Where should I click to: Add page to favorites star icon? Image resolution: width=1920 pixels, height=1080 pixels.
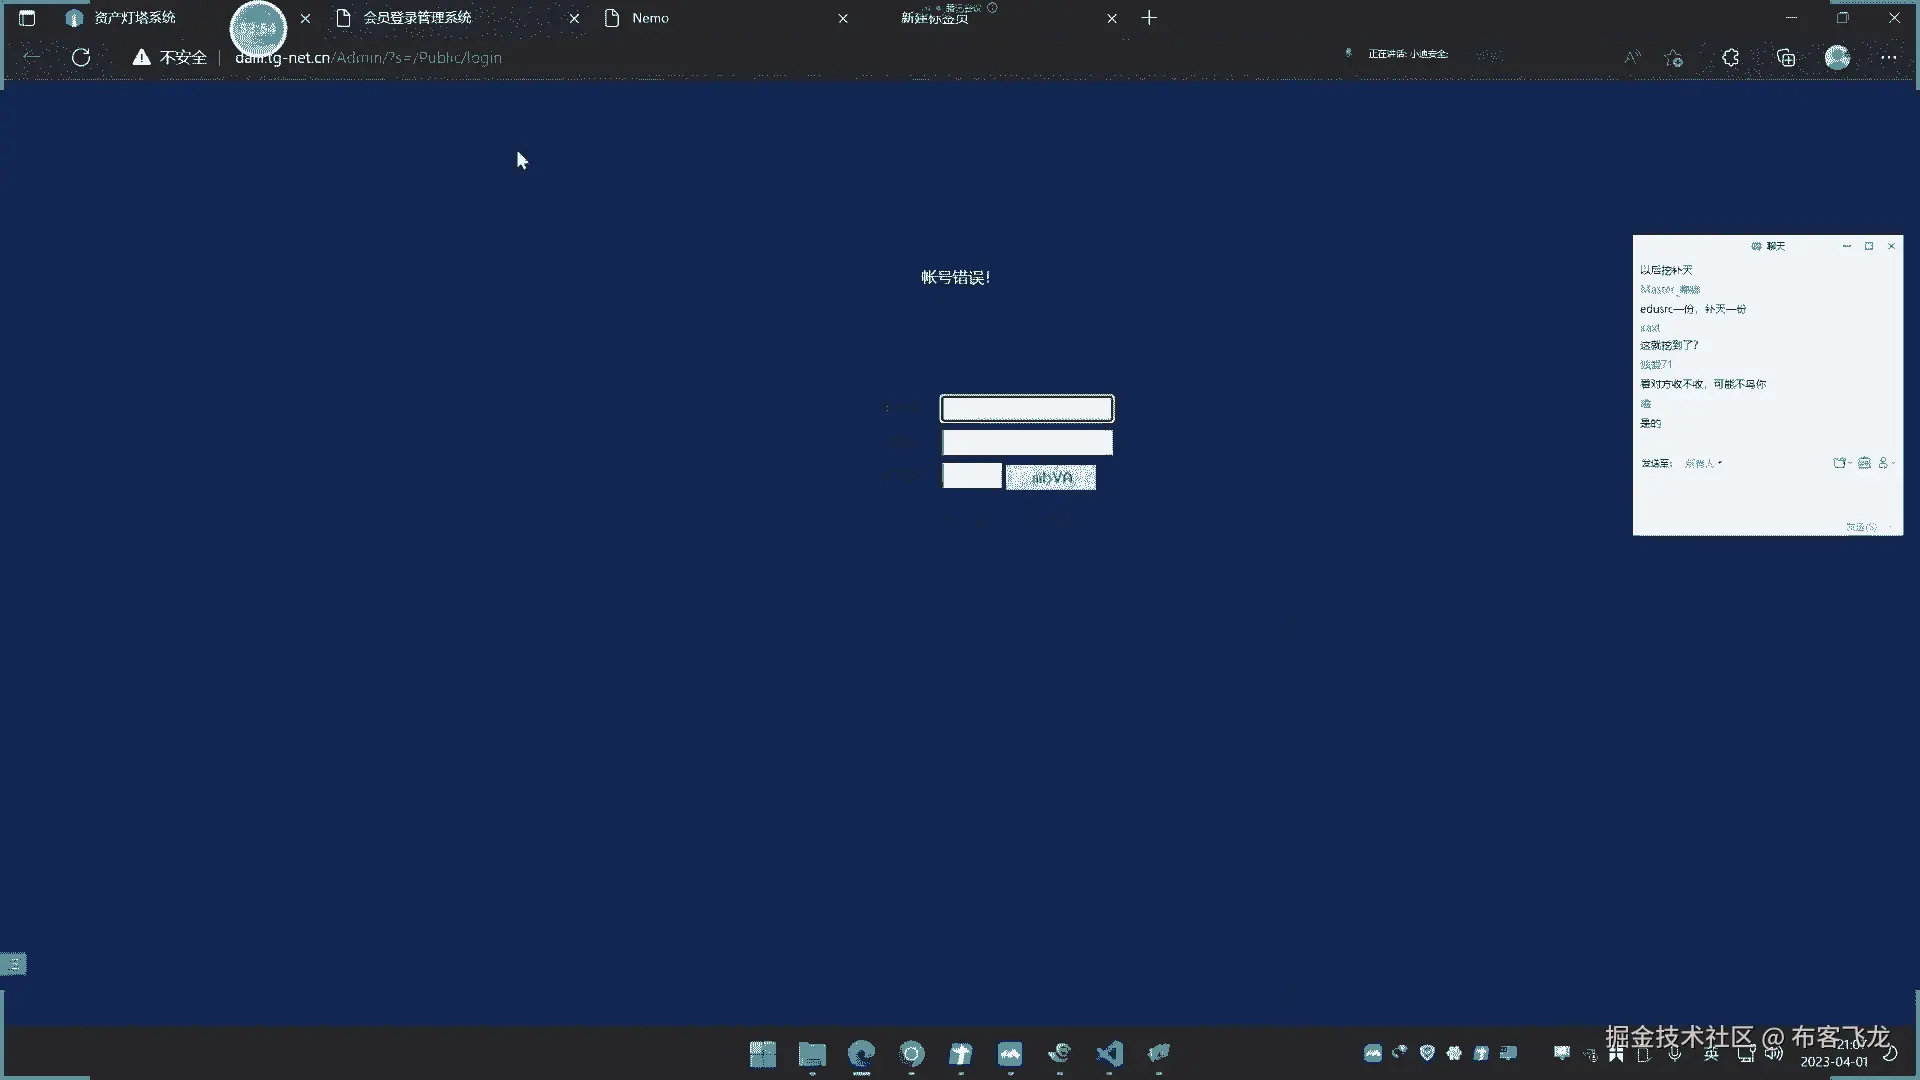pos(1673,58)
